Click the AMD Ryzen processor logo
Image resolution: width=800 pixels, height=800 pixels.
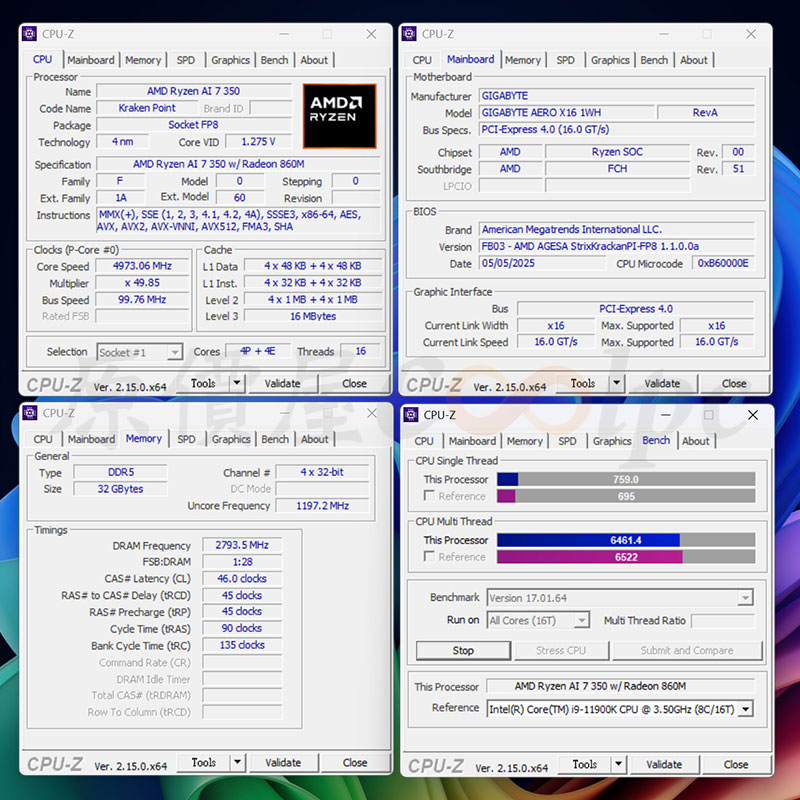click(x=339, y=116)
